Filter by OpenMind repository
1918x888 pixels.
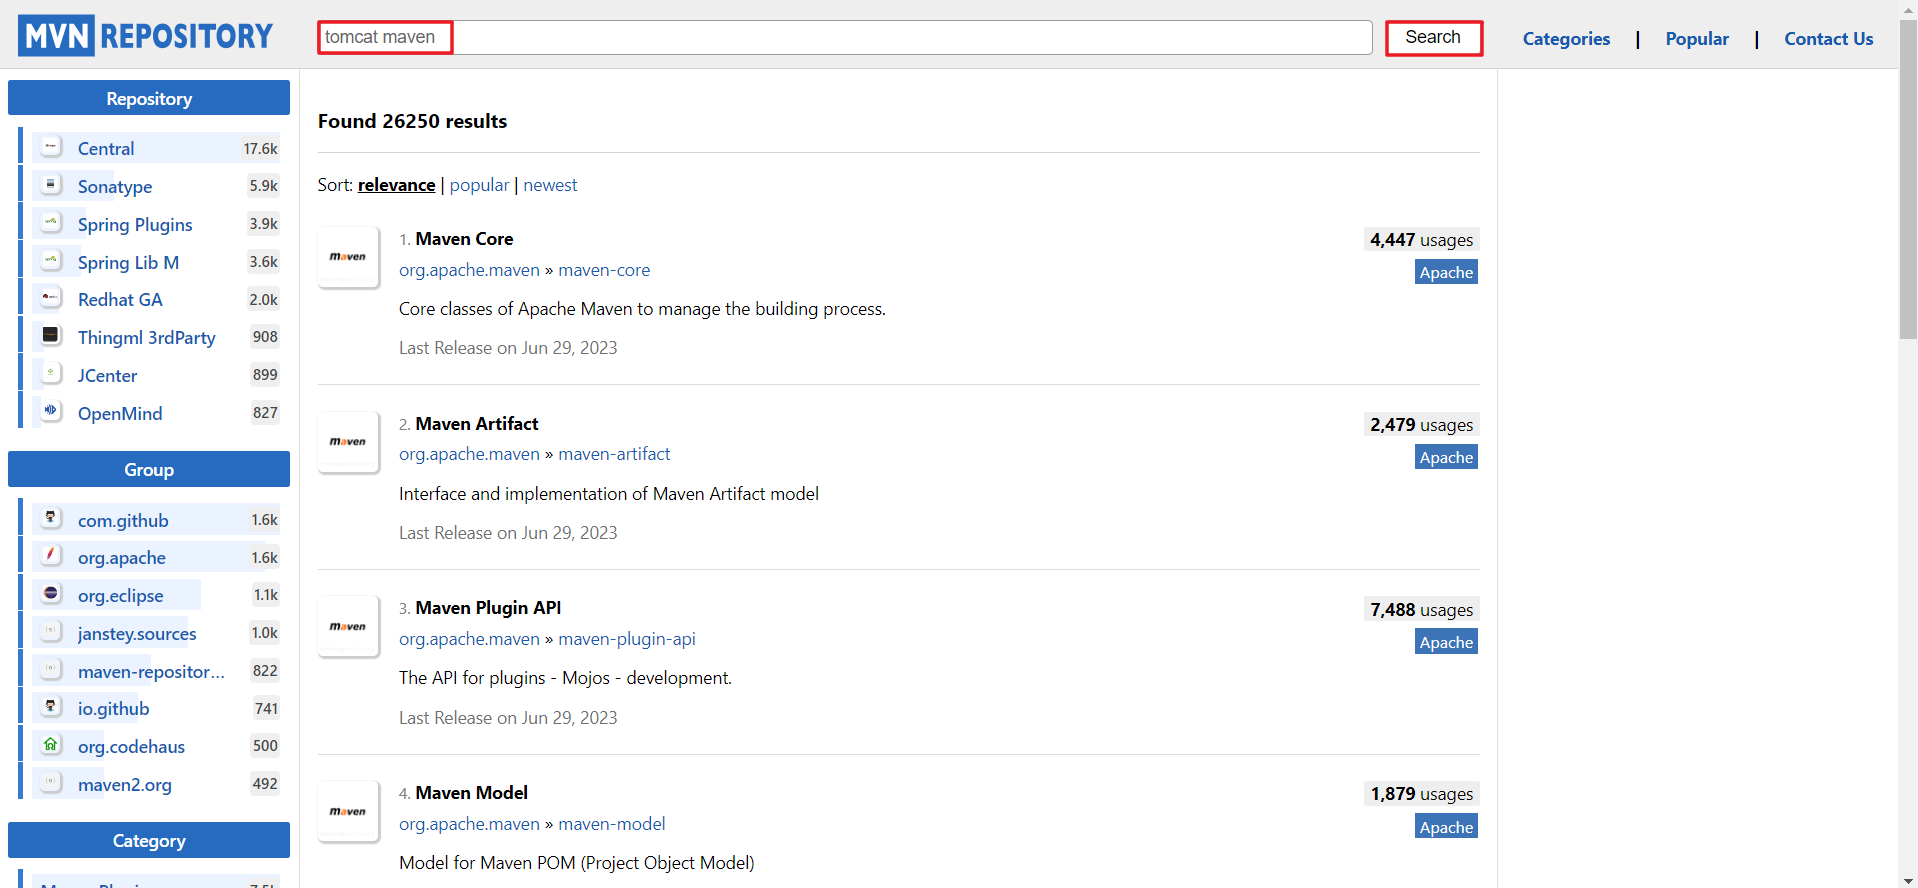coord(120,413)
